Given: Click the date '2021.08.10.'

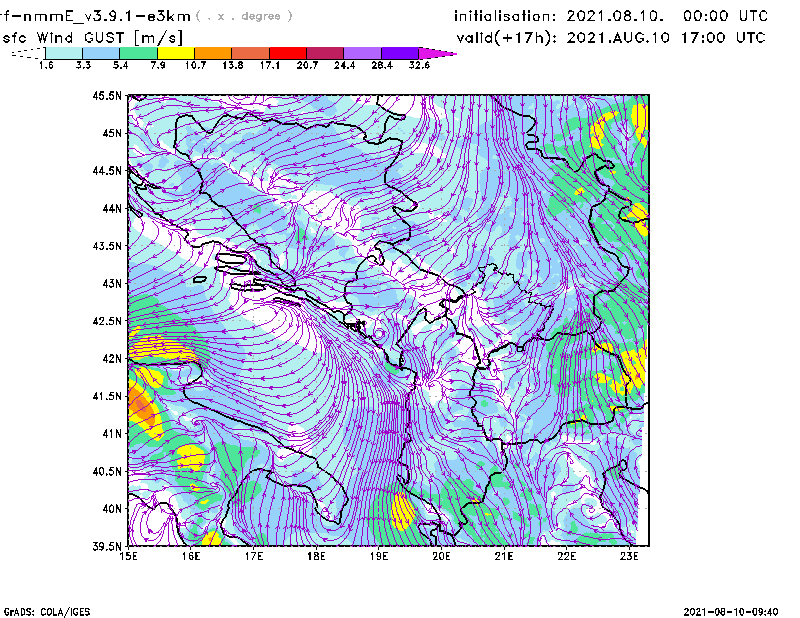Looking at the screenshot, I should coord(615,16).
